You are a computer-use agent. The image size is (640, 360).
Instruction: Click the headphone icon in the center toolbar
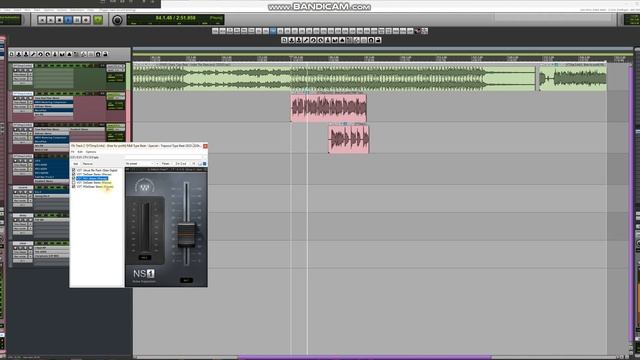[x=371, y=40]
